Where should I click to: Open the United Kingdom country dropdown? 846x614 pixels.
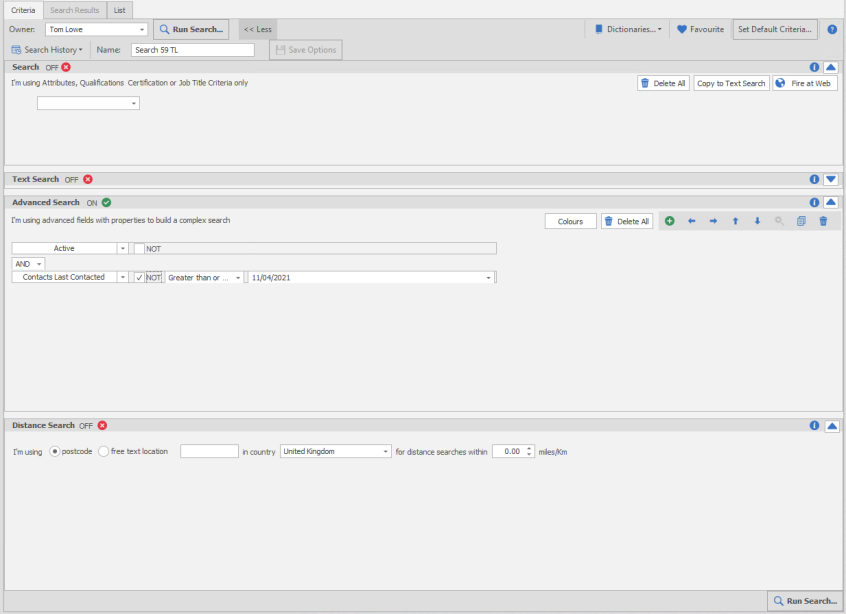386,452
